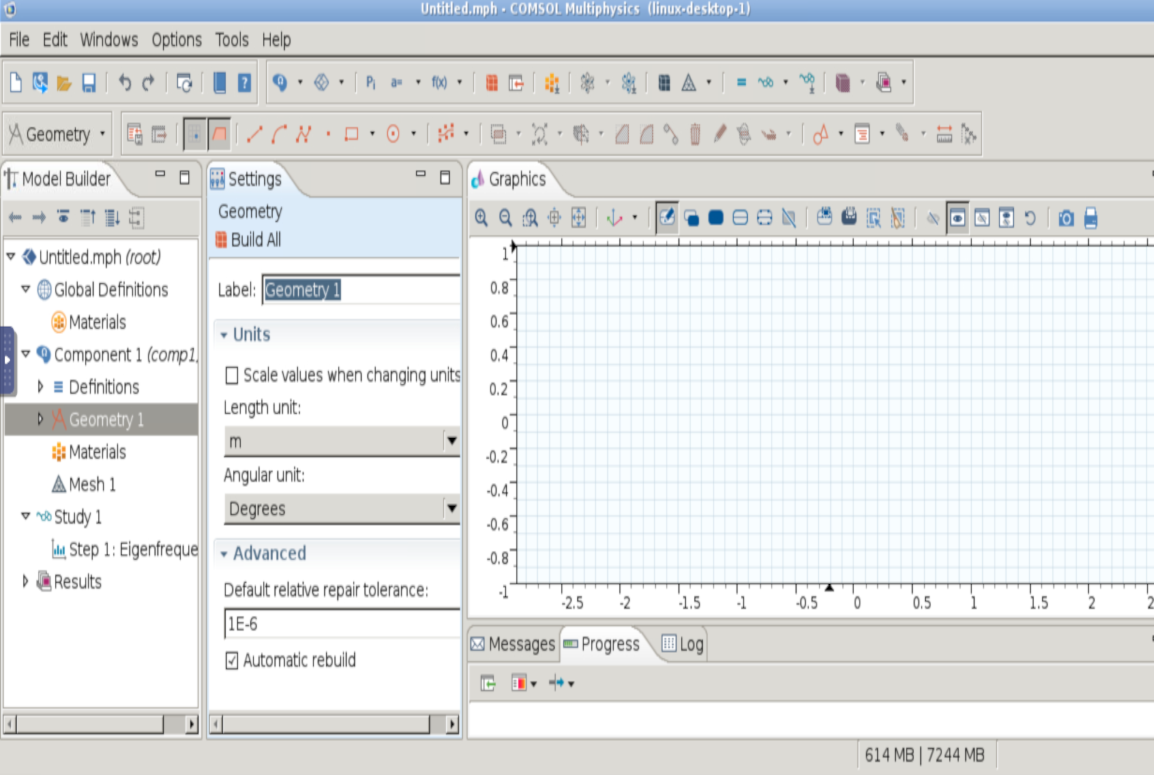
Task: Zoom out on the Graphics view
Action: pyautogui.click(x=506, y=218)
